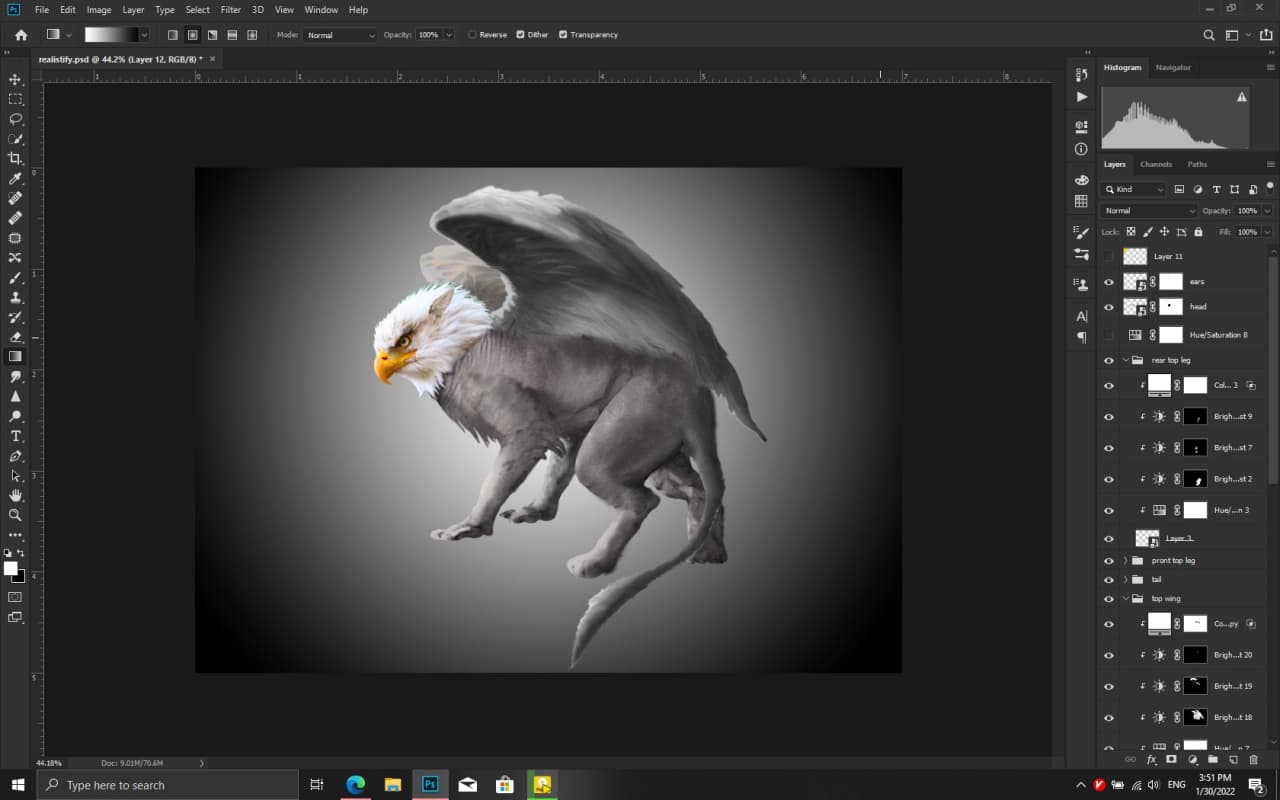Uncheck the Dither option
1280x800 pixels.
[x=520, y=35]
